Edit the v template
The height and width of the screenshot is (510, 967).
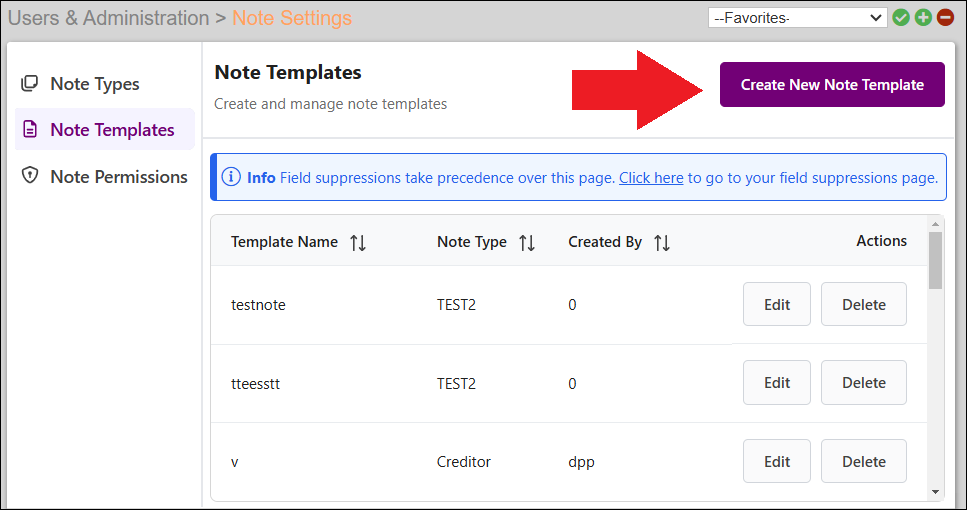click(776, 461)
